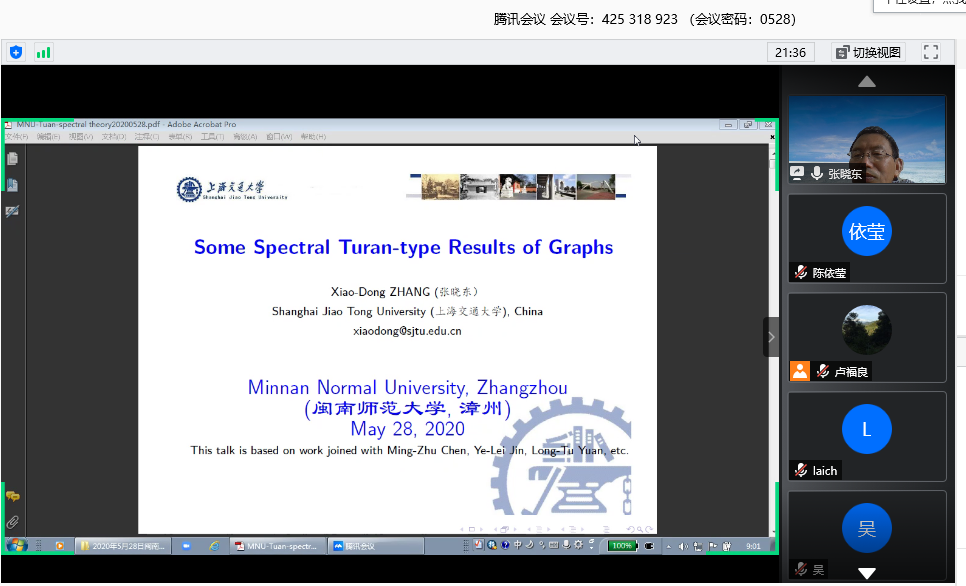Image resolution: width=966 pixels, height=586 pixels.
Task: Select 张晓东's video thumbnail
Action: point(867,140)
